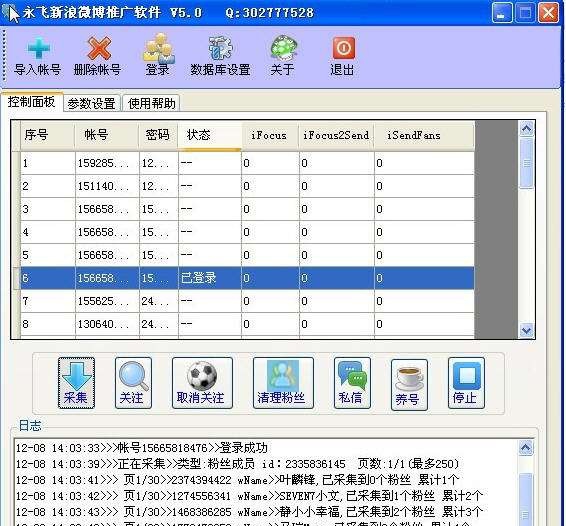Screen dimensions: 566x526
Task: Click the 正在采集 log line
Action: pyautogui.click(x=238, y=464)
